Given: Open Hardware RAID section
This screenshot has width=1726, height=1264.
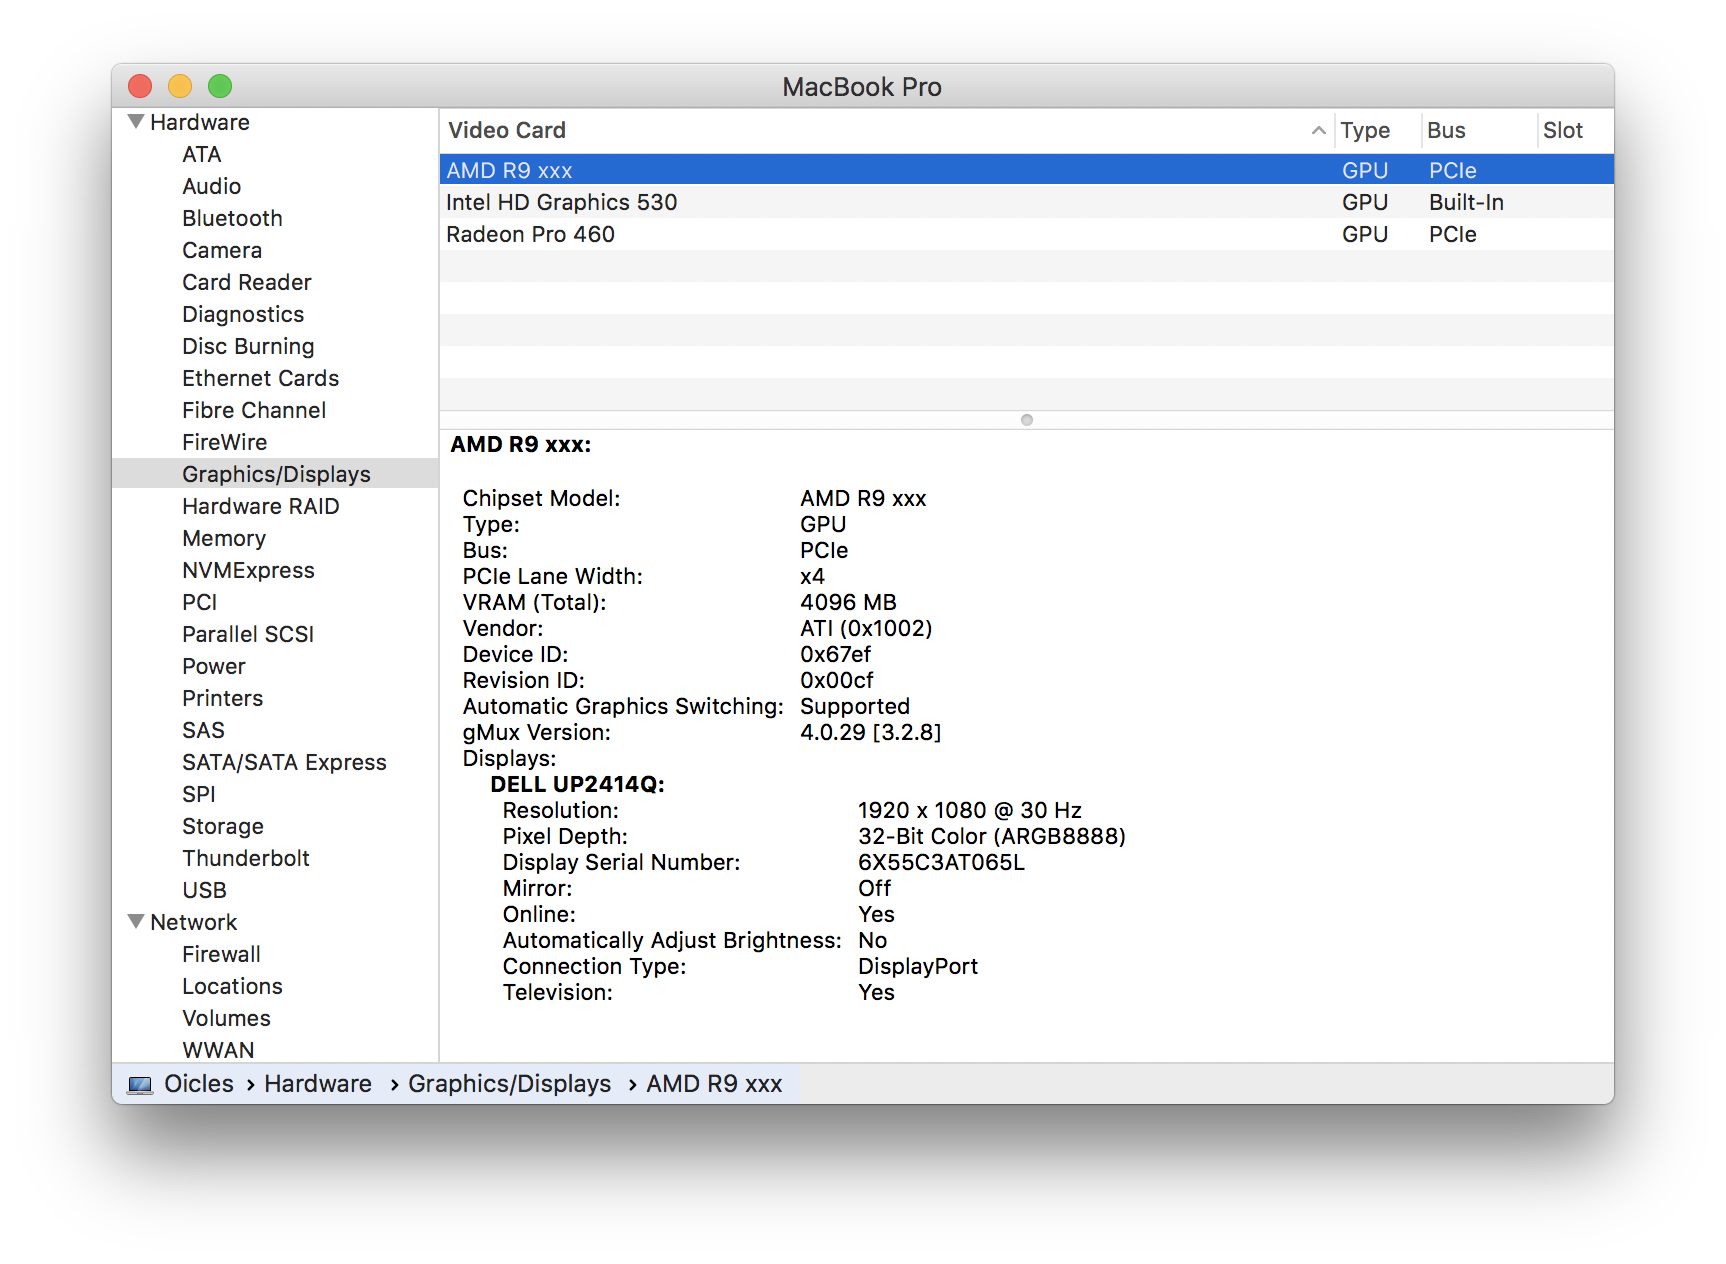Looking at the screenshot, I should click(260, 506).
